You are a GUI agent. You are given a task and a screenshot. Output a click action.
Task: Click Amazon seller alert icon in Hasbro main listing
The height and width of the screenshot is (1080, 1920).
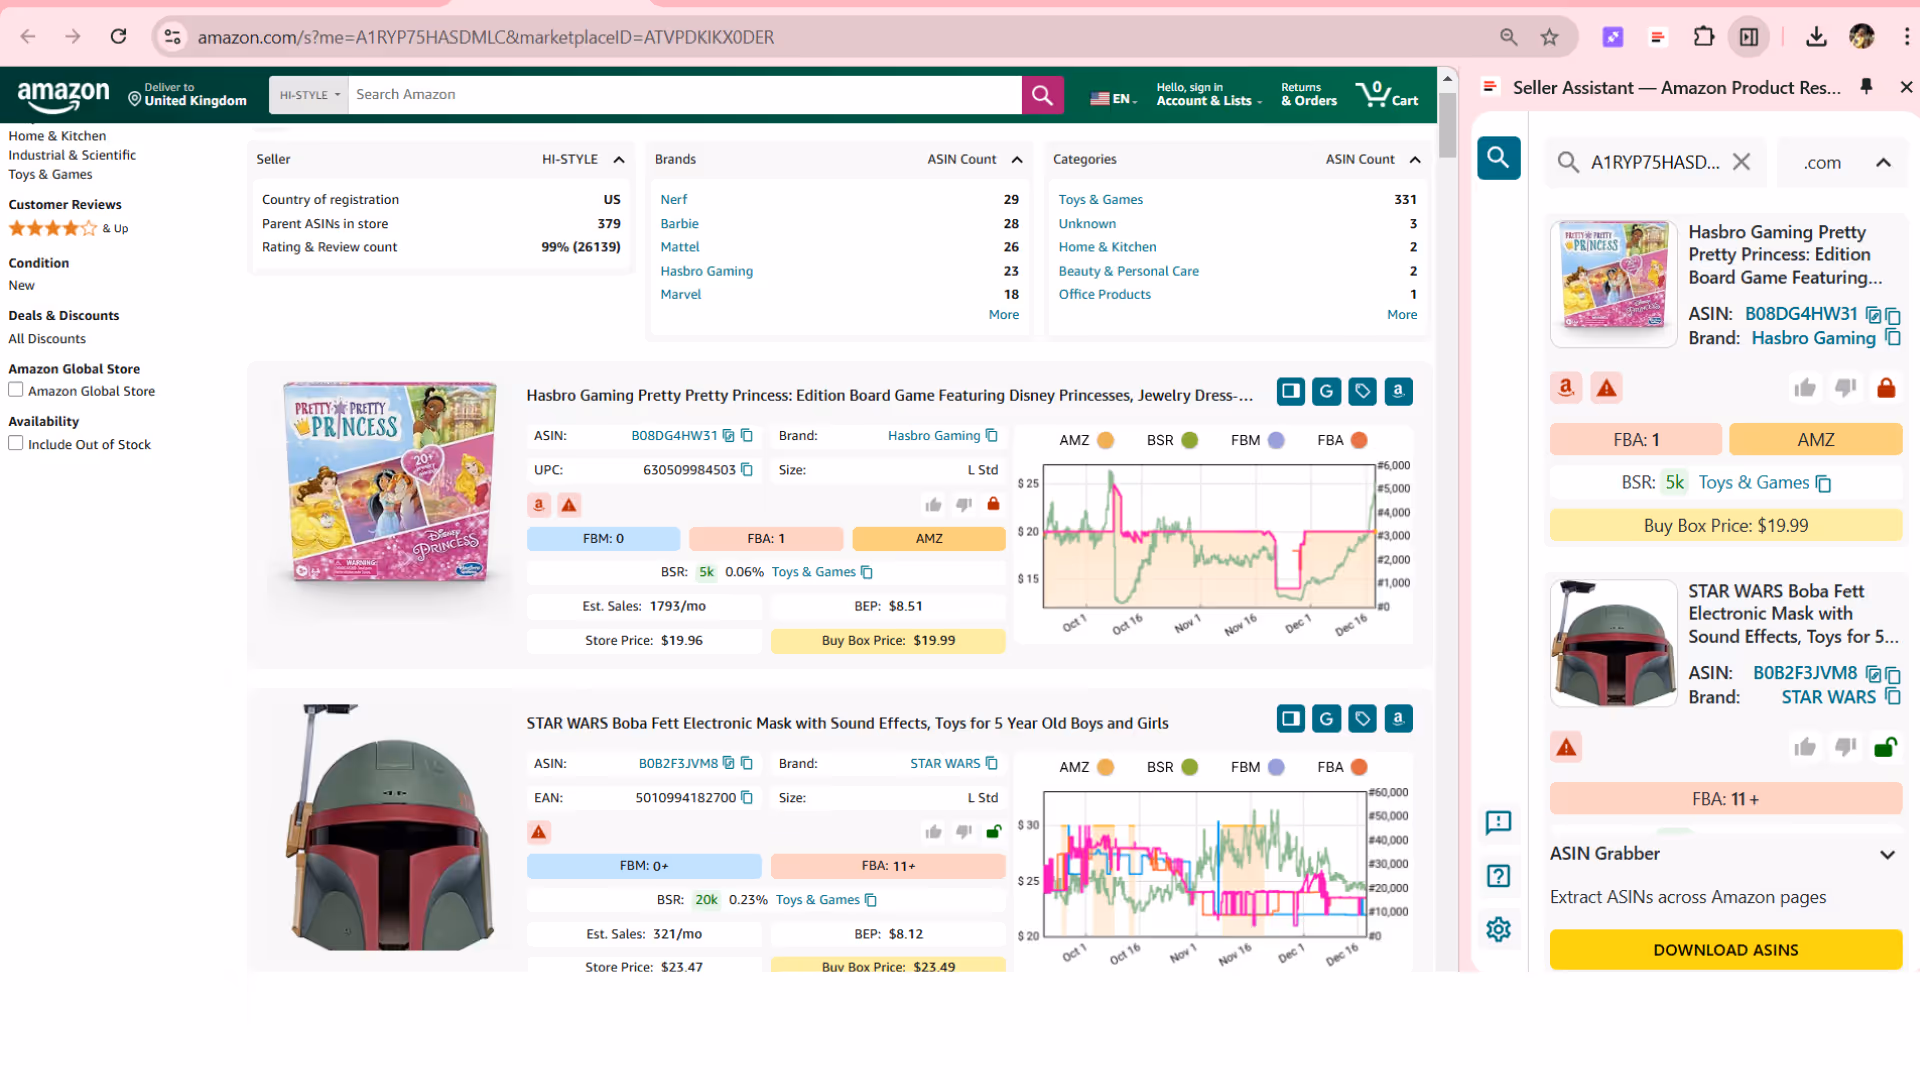(539, 505)
